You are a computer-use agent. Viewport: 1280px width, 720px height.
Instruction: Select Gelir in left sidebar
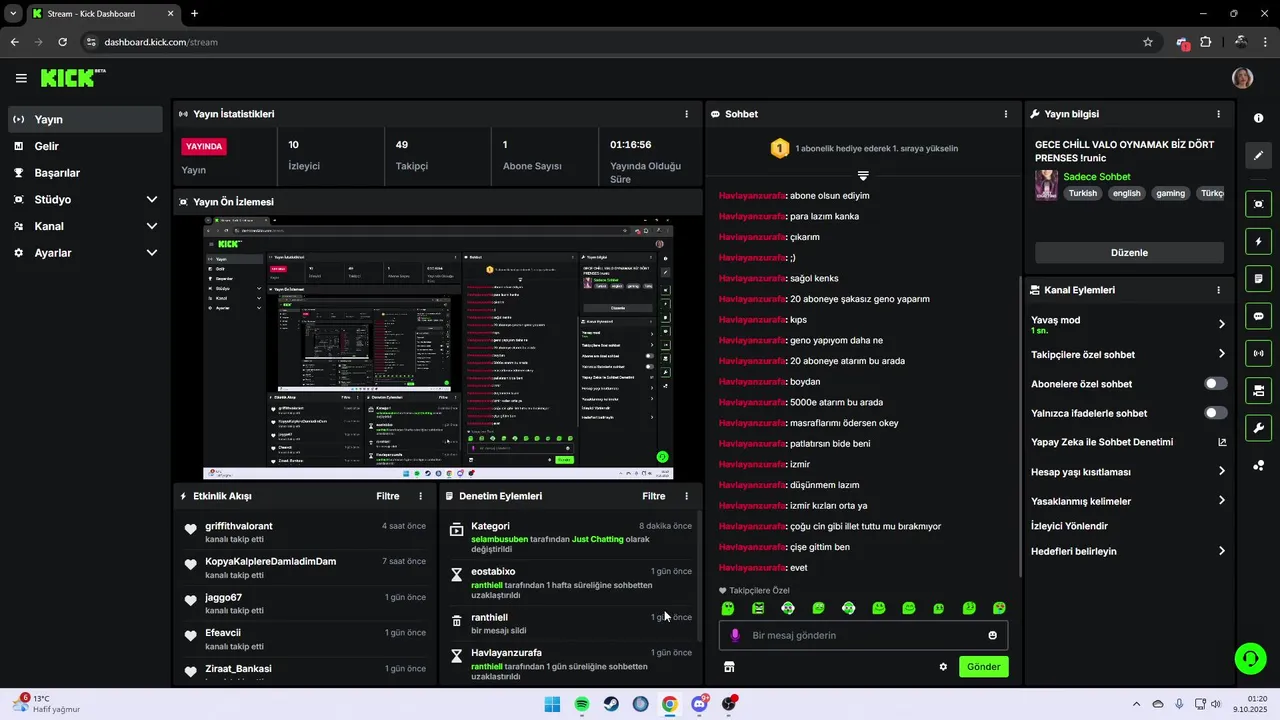[x=85, y=146]
